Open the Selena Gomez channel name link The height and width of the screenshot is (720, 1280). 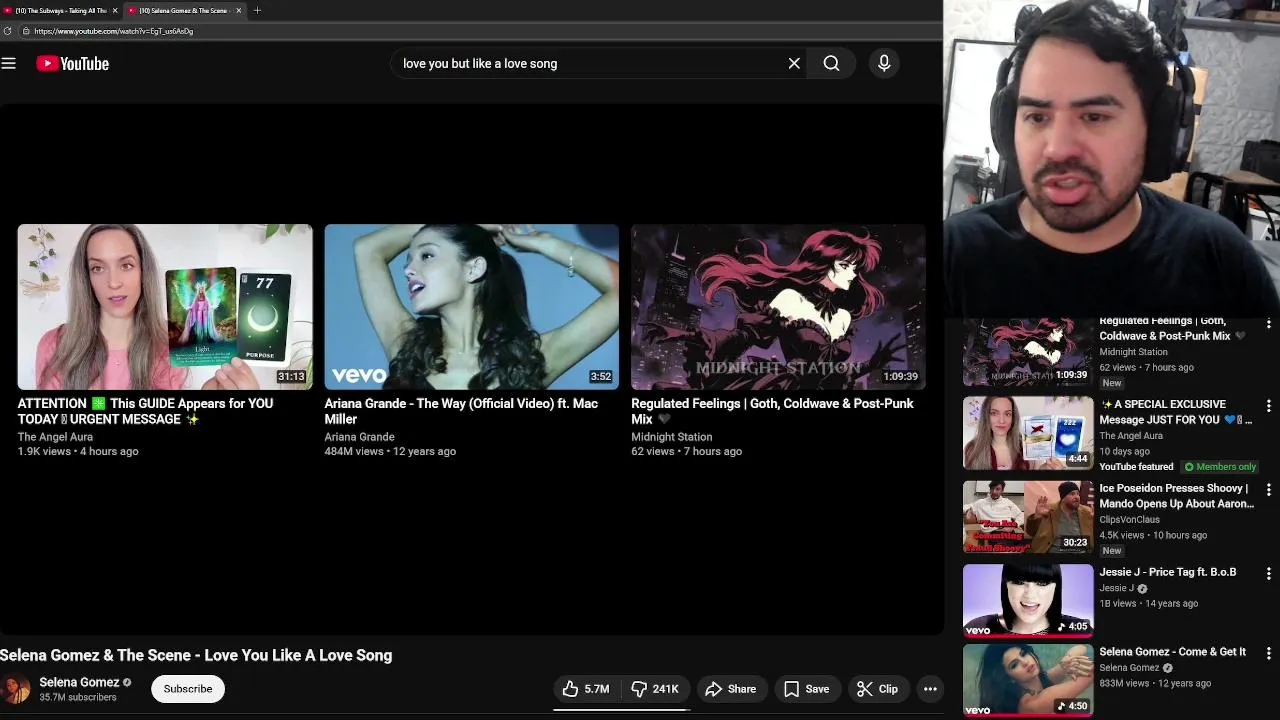pos(79,682)
